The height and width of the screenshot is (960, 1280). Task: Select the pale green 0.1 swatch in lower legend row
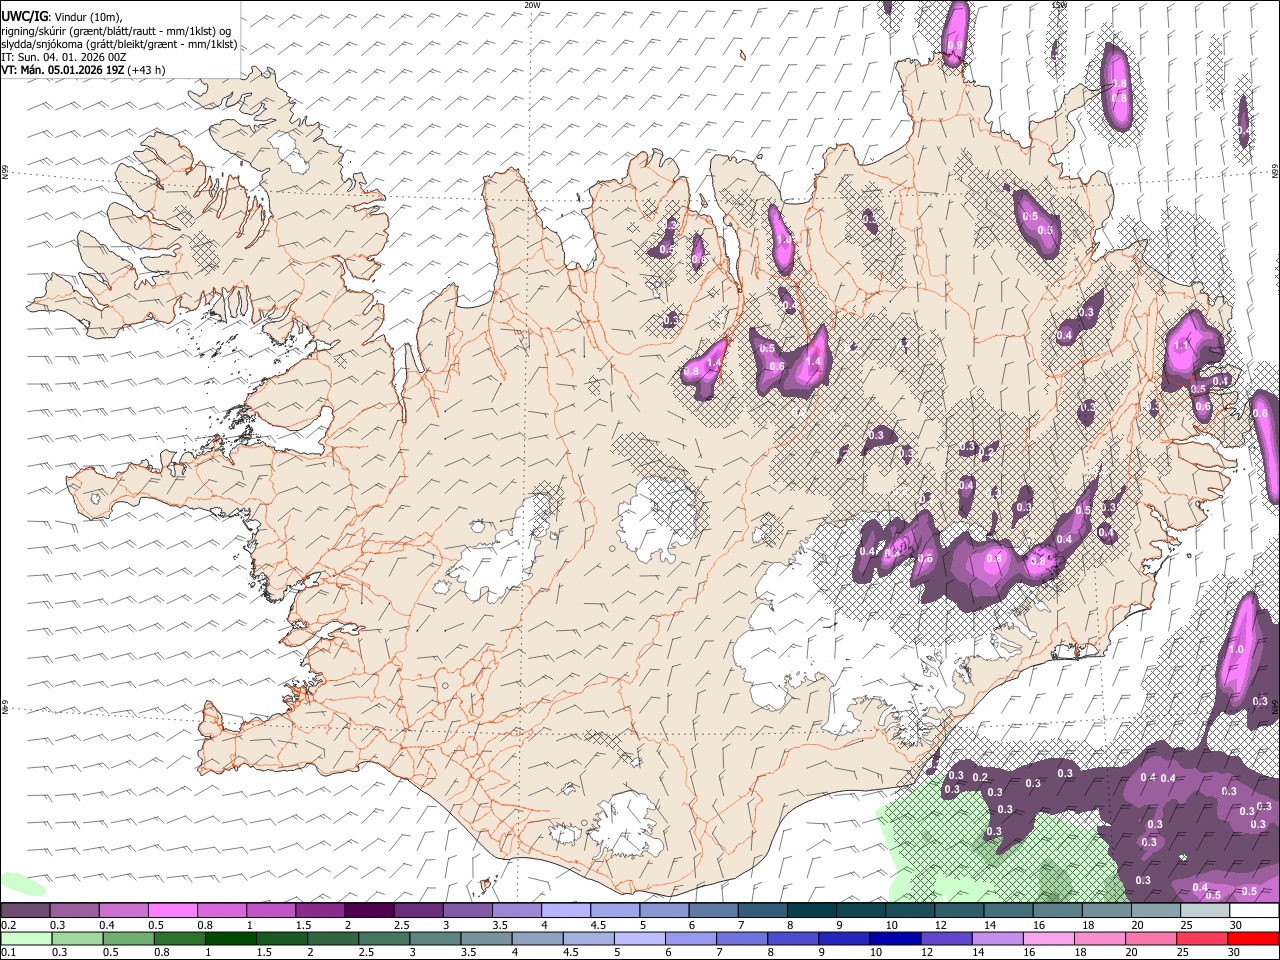tap(27, 938)
